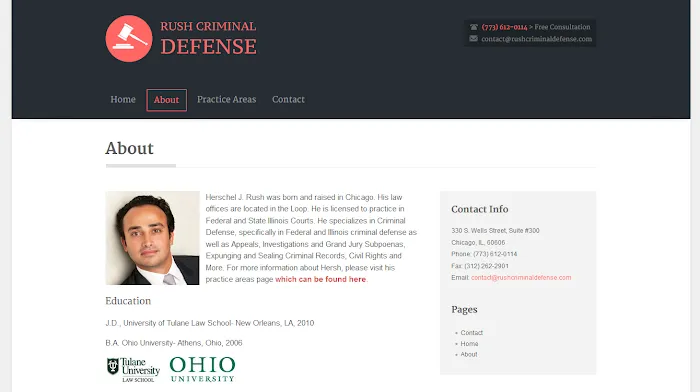Screen dimensions: 700x392
Task: Click the sidebar email address link
Action: 521,278
